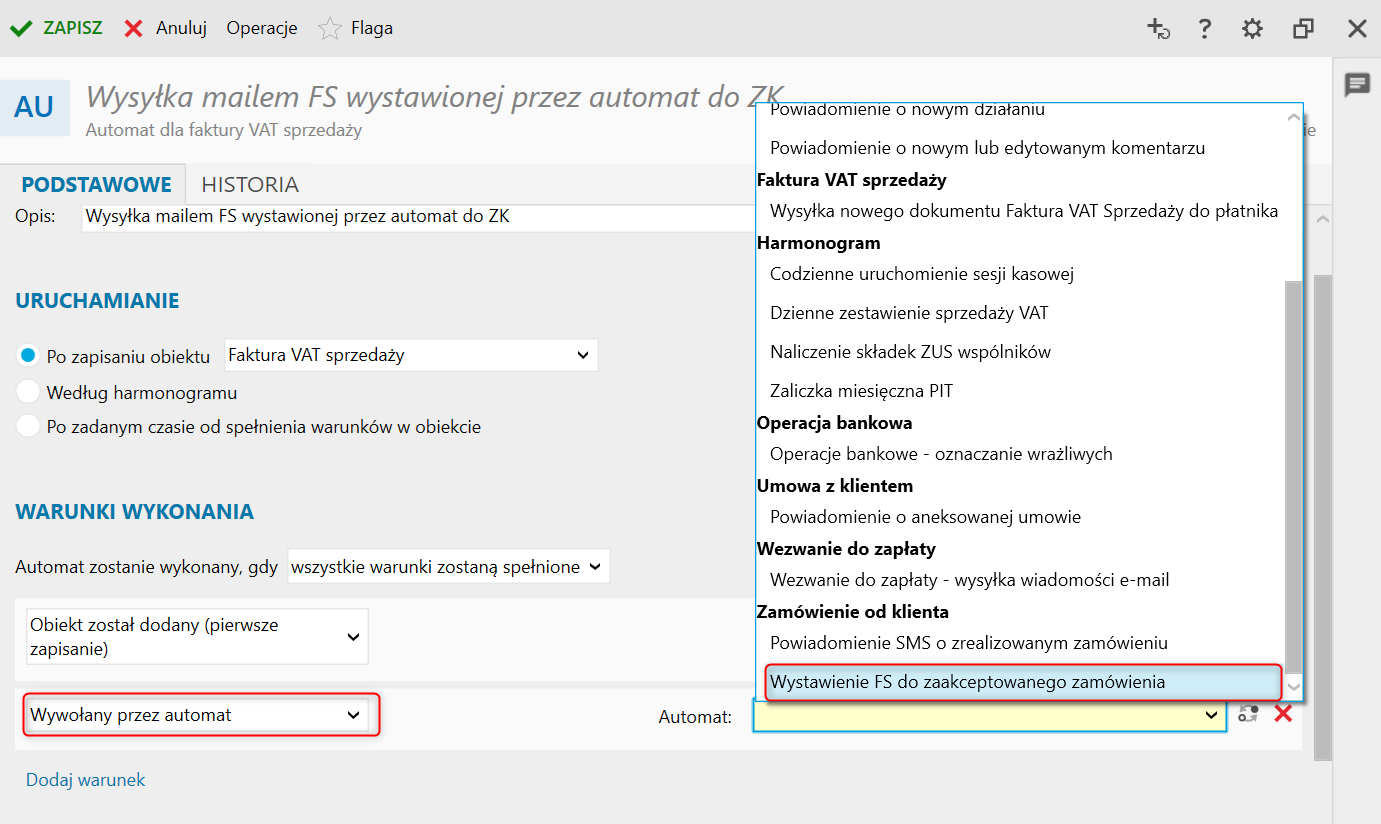Switch to the HISTORIA tab
This screenshot has height=824, width=1381.
click(250, 185)
